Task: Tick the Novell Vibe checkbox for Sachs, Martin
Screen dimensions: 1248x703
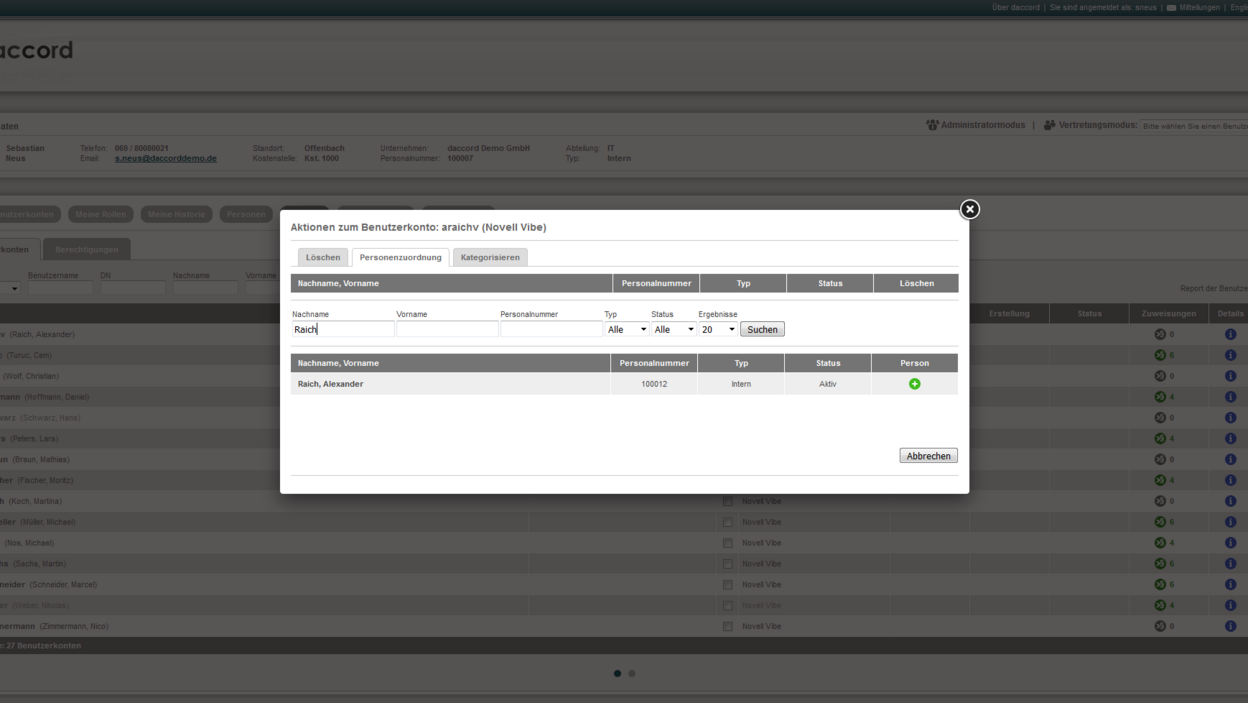Action: 728,564
